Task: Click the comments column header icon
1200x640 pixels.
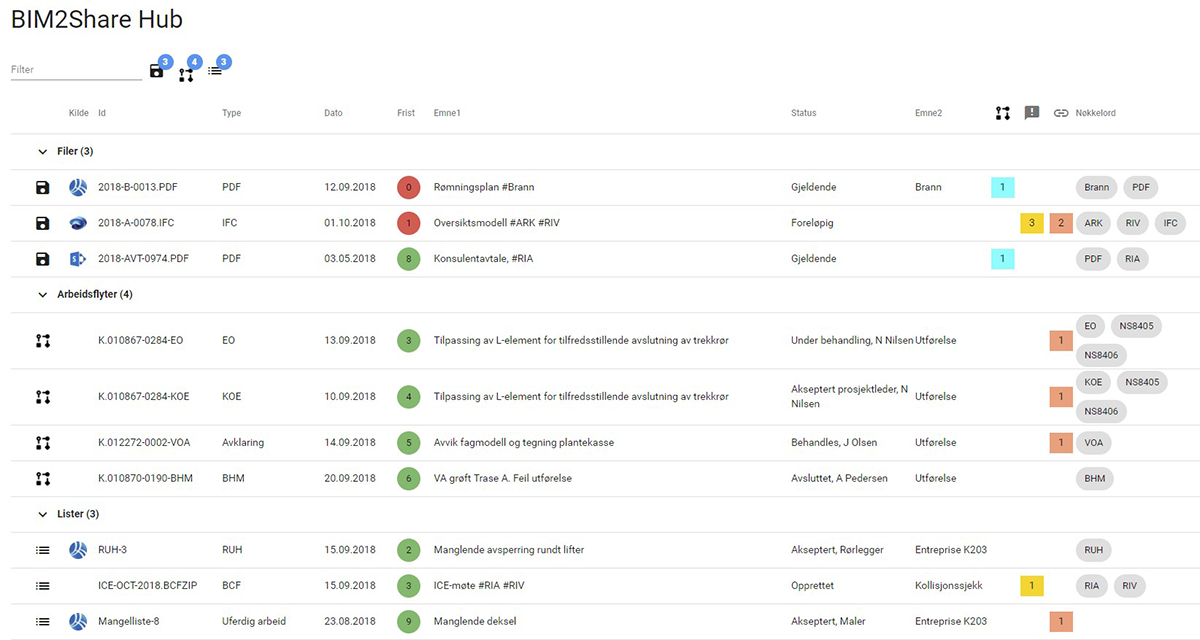Action: tap(1032, 113)
